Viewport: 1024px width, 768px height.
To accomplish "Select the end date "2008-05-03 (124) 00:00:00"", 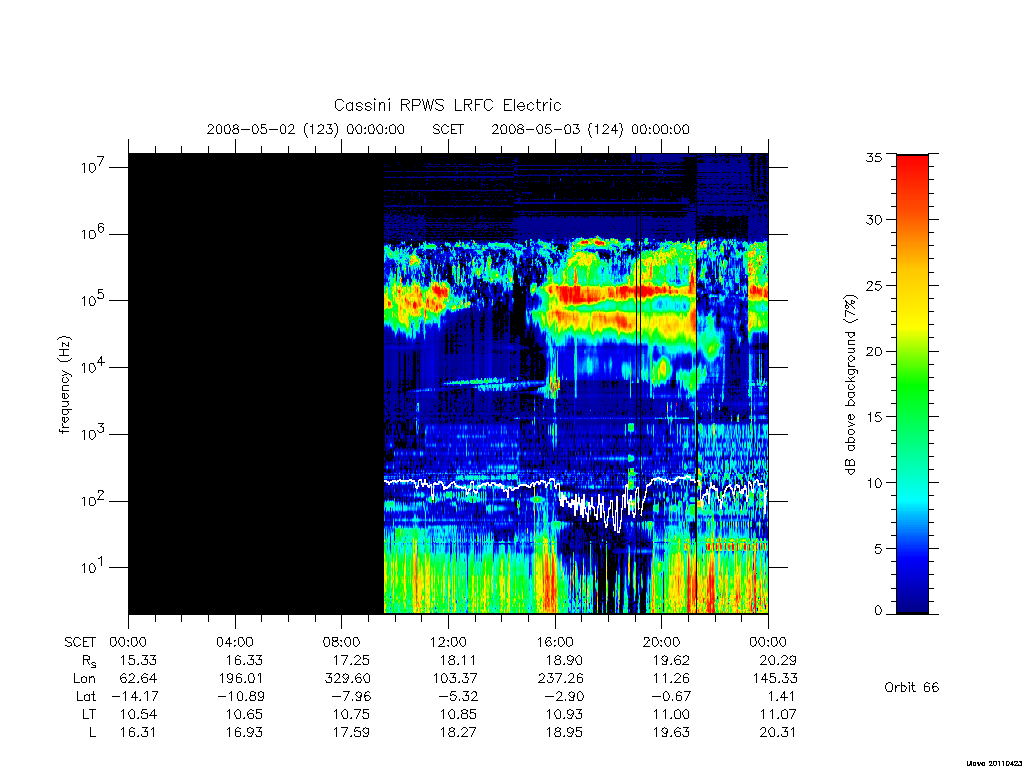I will pyautogui.click(x=590, y=129).
